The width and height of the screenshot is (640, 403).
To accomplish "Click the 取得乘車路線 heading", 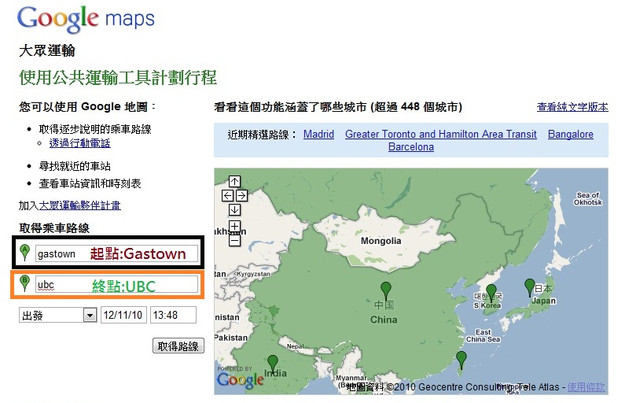I will pos(54,228).
